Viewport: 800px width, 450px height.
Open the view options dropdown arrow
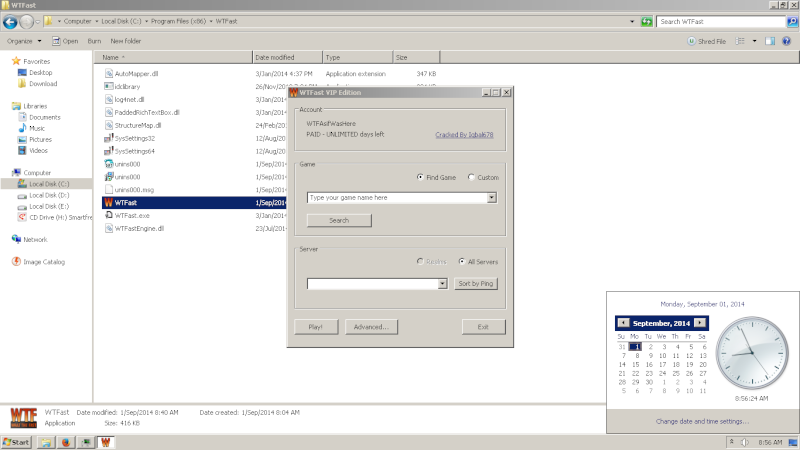click(754, 41)
